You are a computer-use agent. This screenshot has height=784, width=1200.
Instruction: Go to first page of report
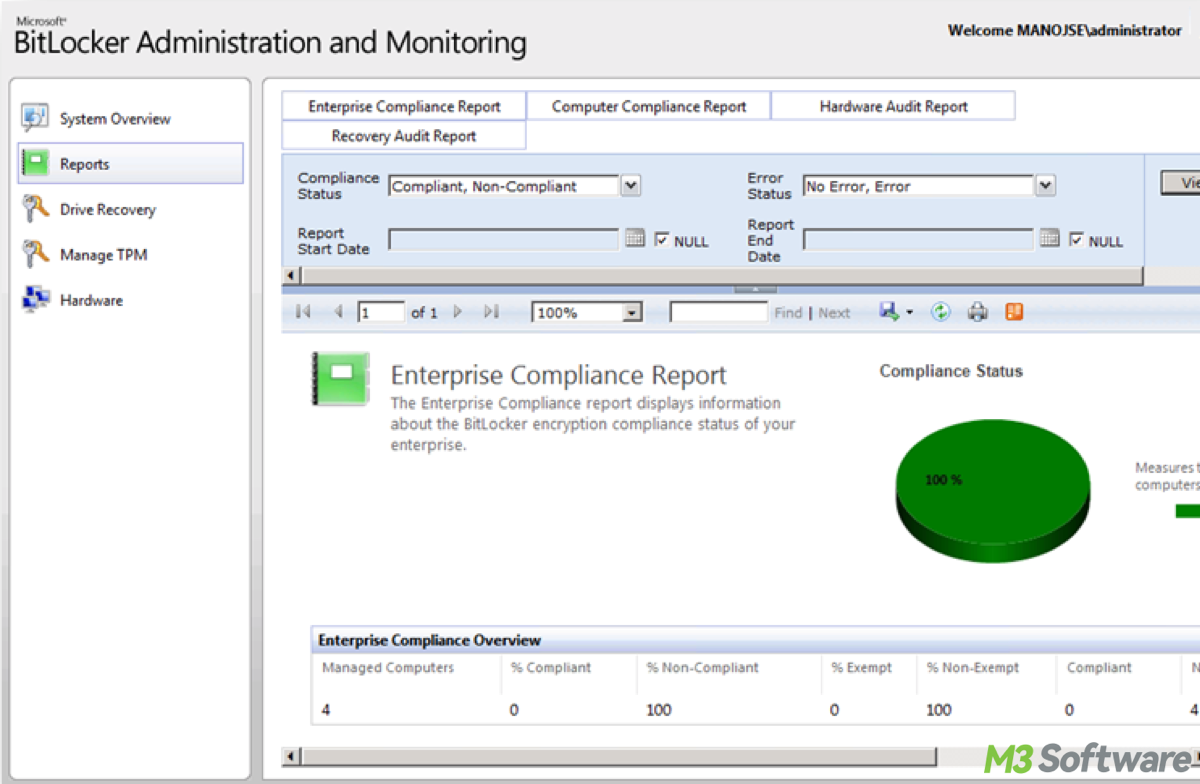click(x=303, y=312)
